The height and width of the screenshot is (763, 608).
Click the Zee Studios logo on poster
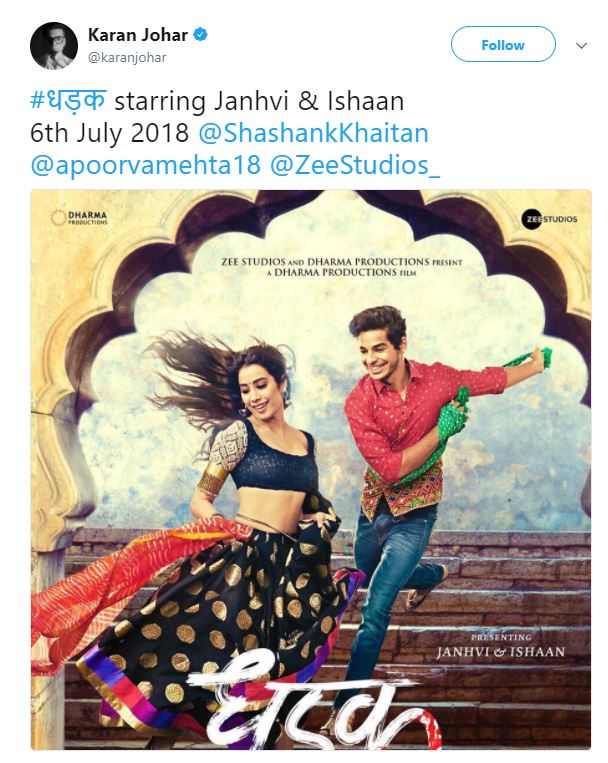[550, 219]
